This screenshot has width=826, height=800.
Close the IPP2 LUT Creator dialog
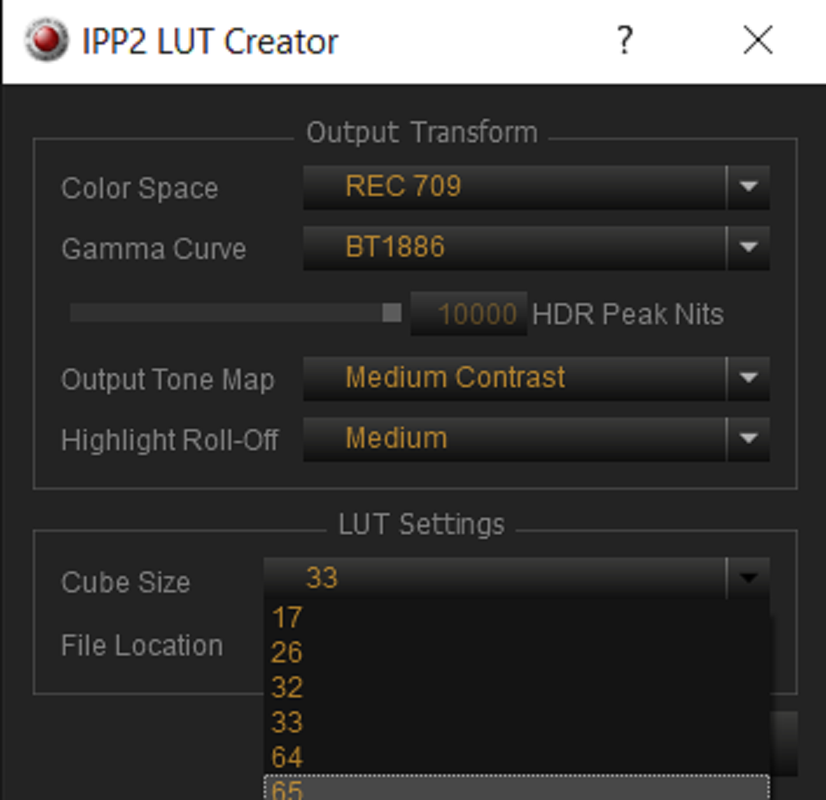tap(758, 40)
